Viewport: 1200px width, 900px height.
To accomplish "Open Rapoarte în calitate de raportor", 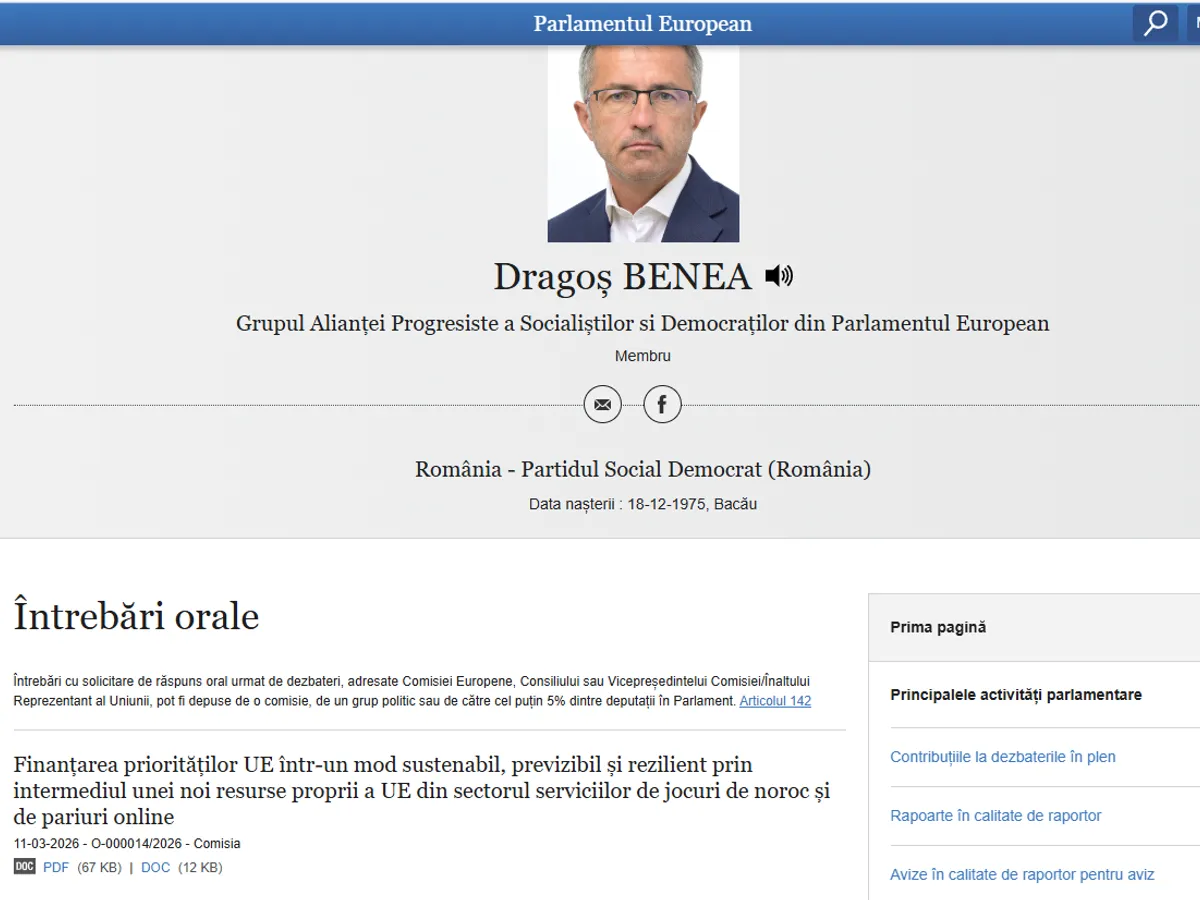I will coord(996,816).
